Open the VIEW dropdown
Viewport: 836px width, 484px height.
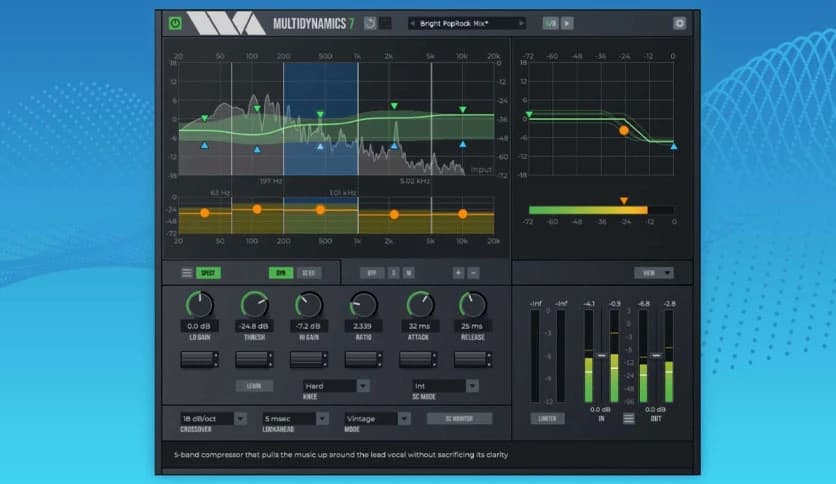click(654, 273)
